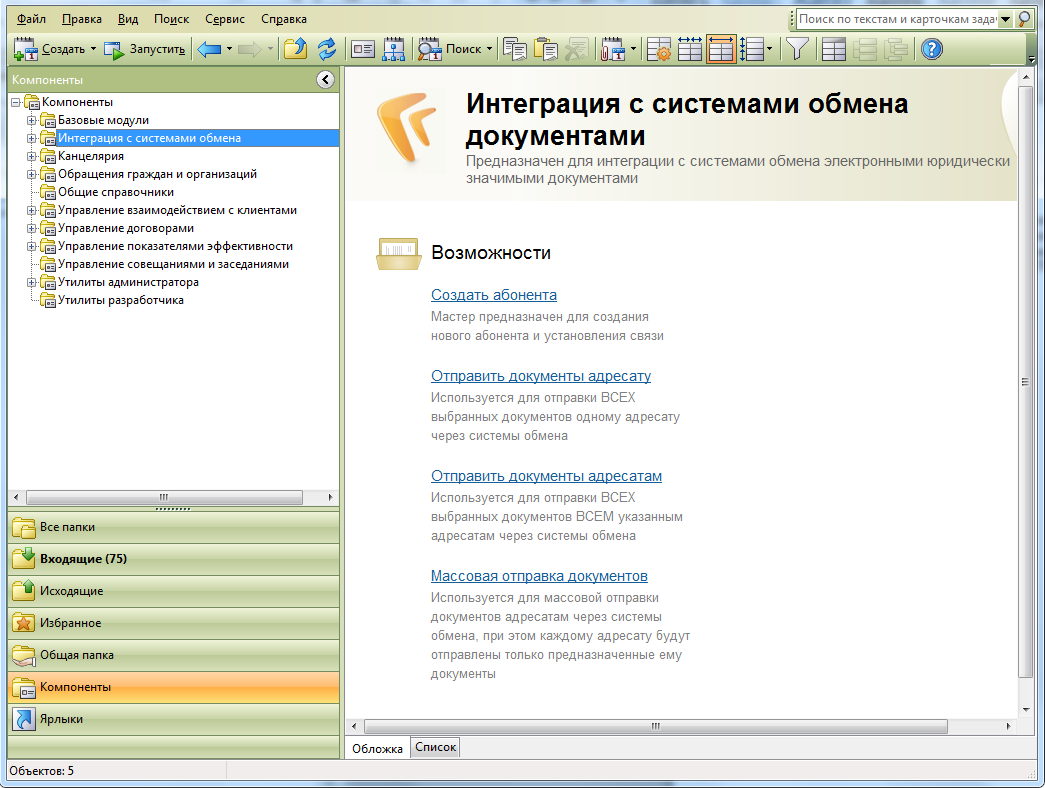1045x788 pixels.
Task: Select Управление договорами in the tree
Action: coord(126,229)
